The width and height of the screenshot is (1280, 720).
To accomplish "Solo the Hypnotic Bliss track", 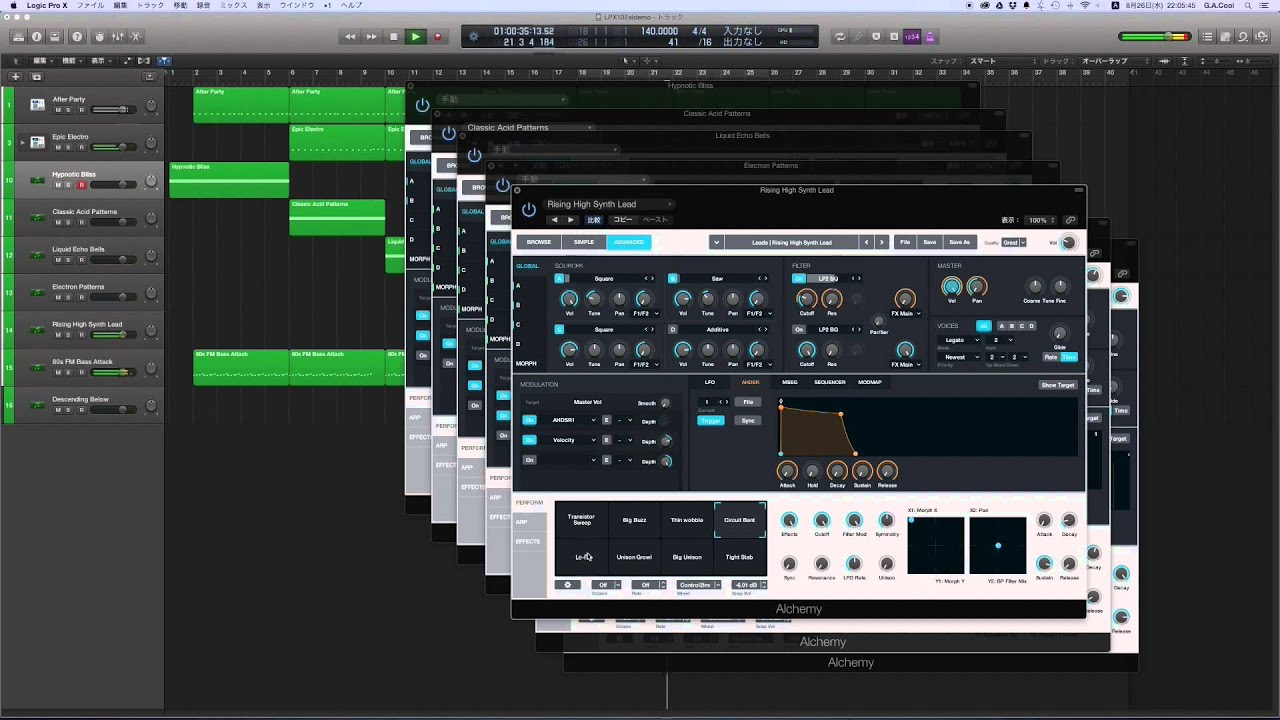I will 69,185.
